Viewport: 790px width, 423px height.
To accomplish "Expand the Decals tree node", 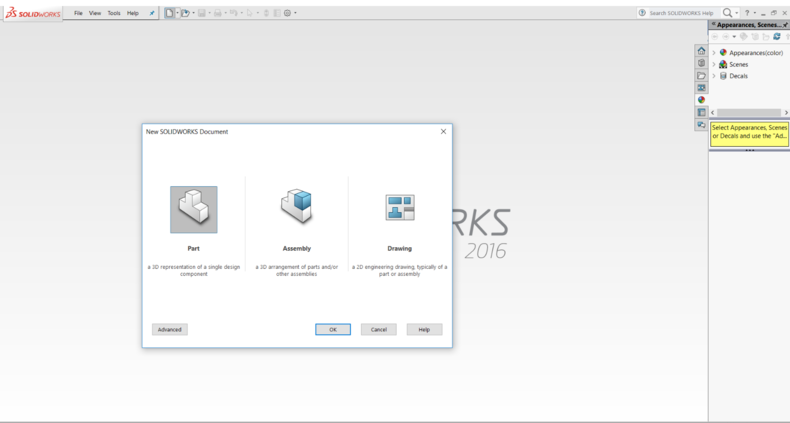I will coord(714,76).
